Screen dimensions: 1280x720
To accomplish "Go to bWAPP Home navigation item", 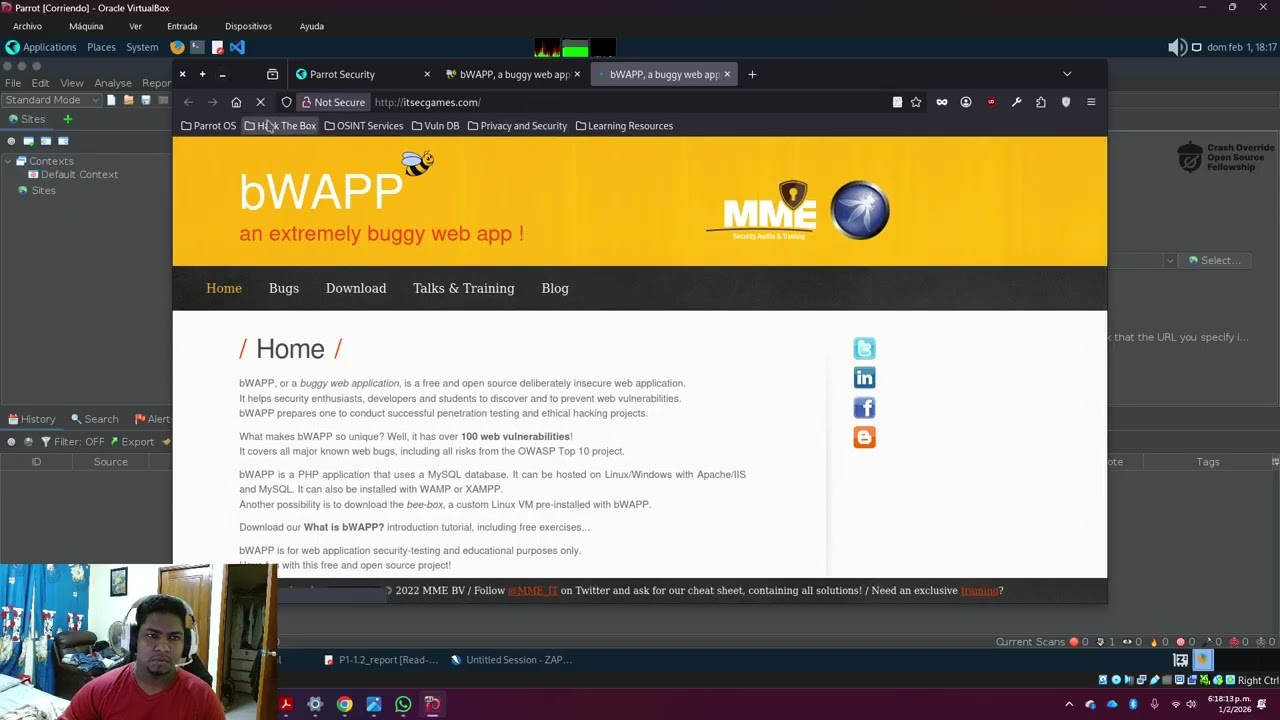I will pyautogui.click(x=224, y=288).
